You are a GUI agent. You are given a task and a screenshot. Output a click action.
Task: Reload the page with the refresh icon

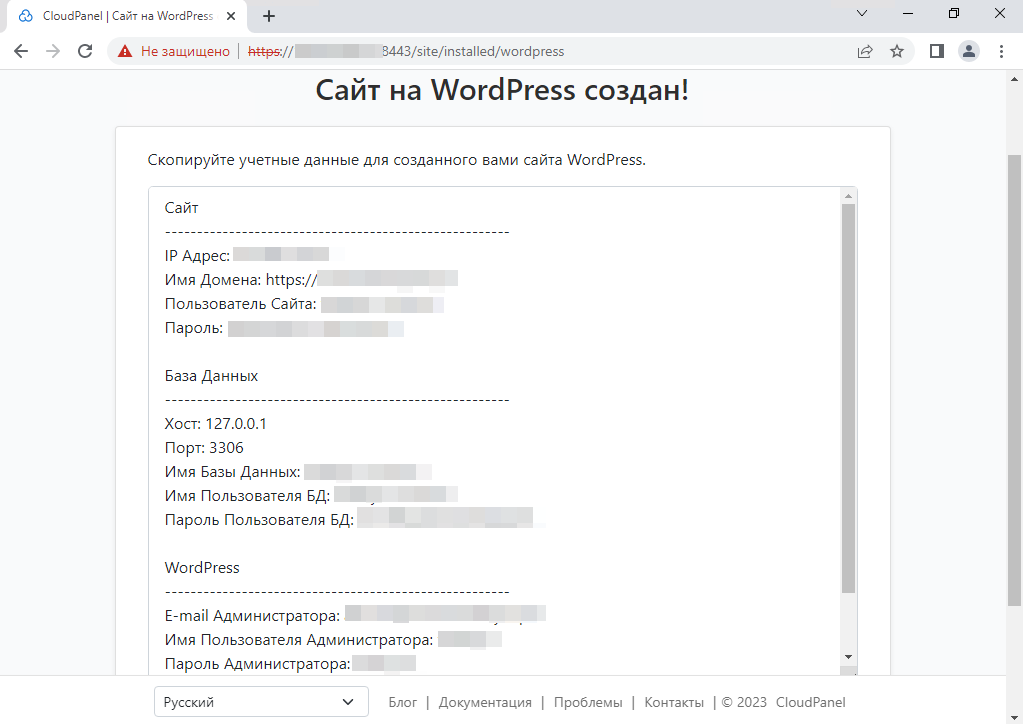(x=85, y=51)
